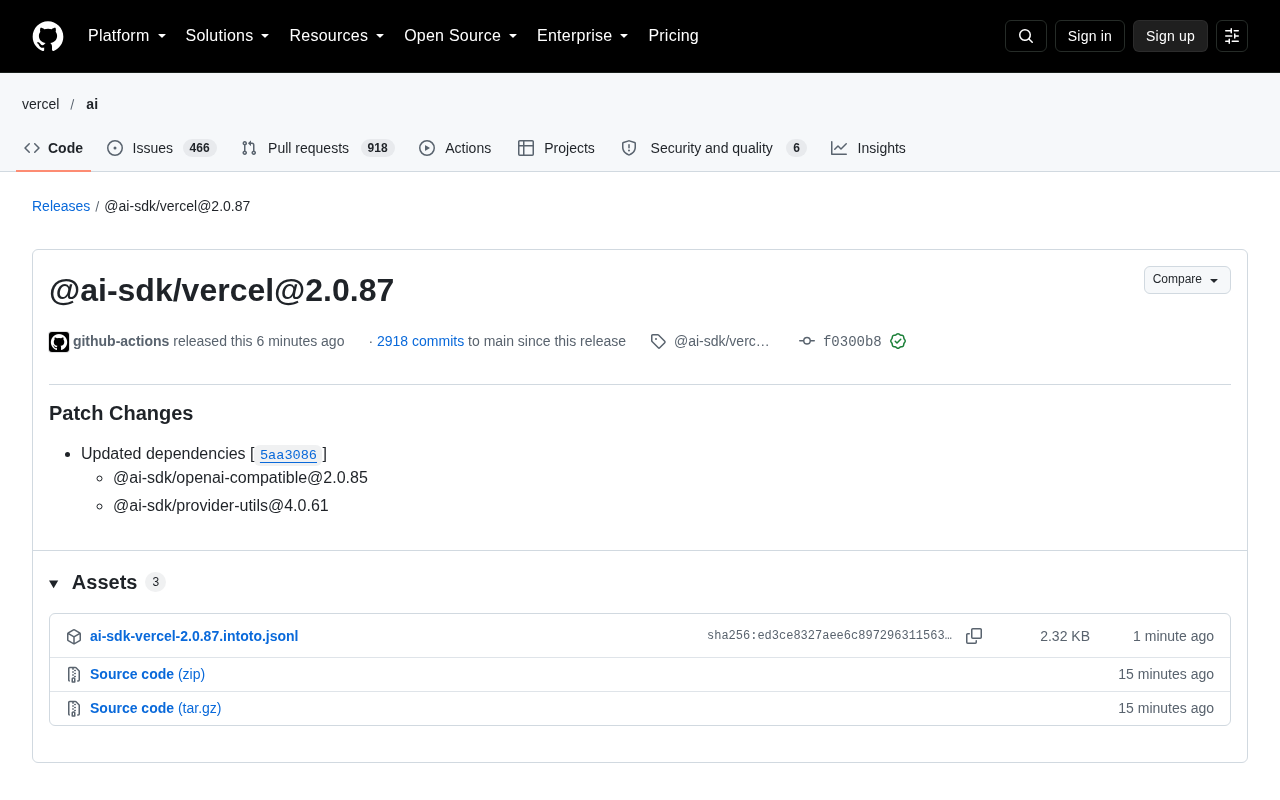Expand the Open Source menu
Image resolution: width=1280 pixels, height=800 pixels.
pos(461,36)
